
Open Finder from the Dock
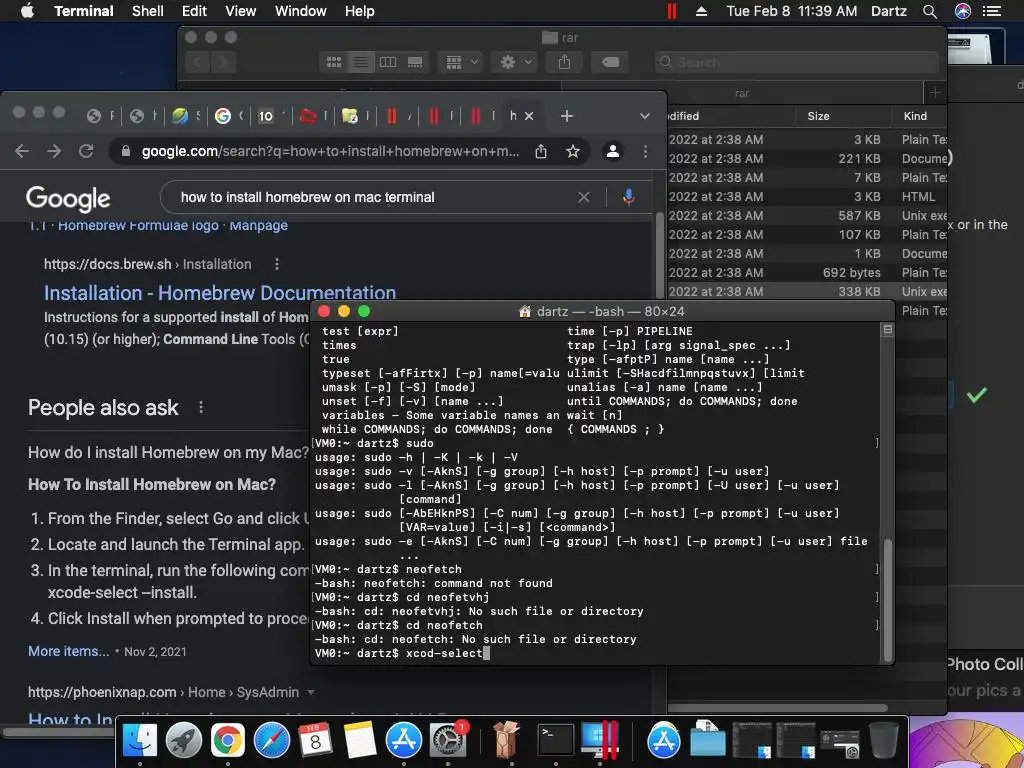click(x=140, y=740)
